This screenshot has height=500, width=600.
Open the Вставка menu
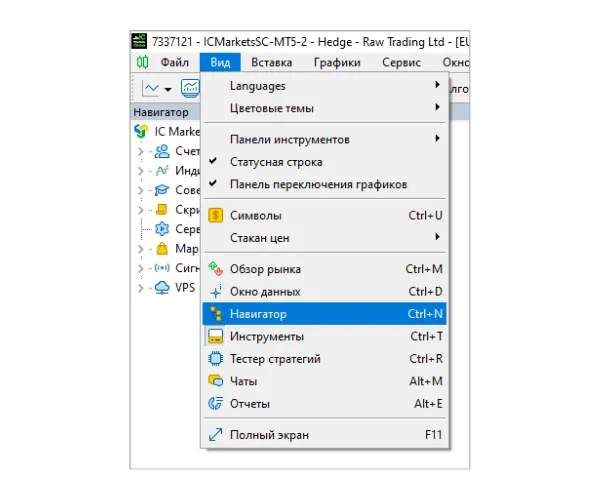[x=272, y=62]
